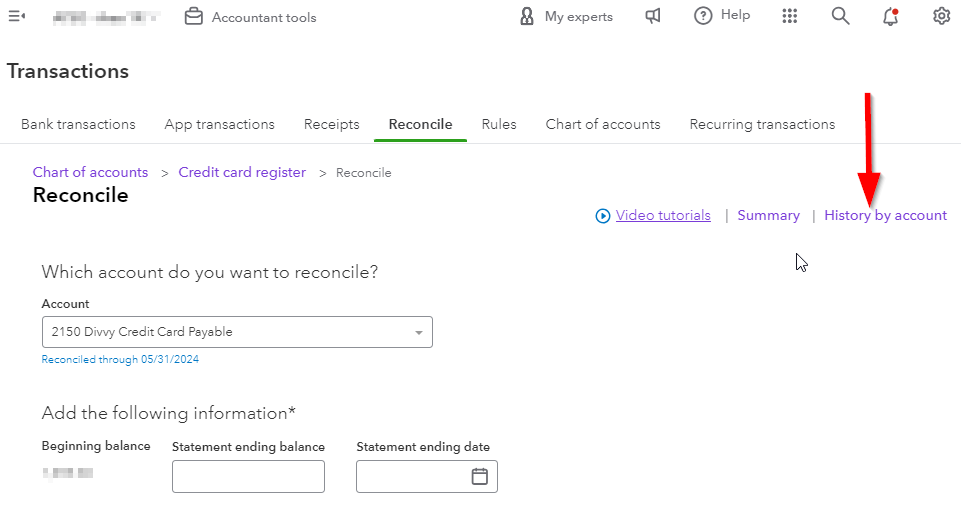Go to the Rules tab
The height and width of the screenshot is (509, 961).
[x=499, y=125]
